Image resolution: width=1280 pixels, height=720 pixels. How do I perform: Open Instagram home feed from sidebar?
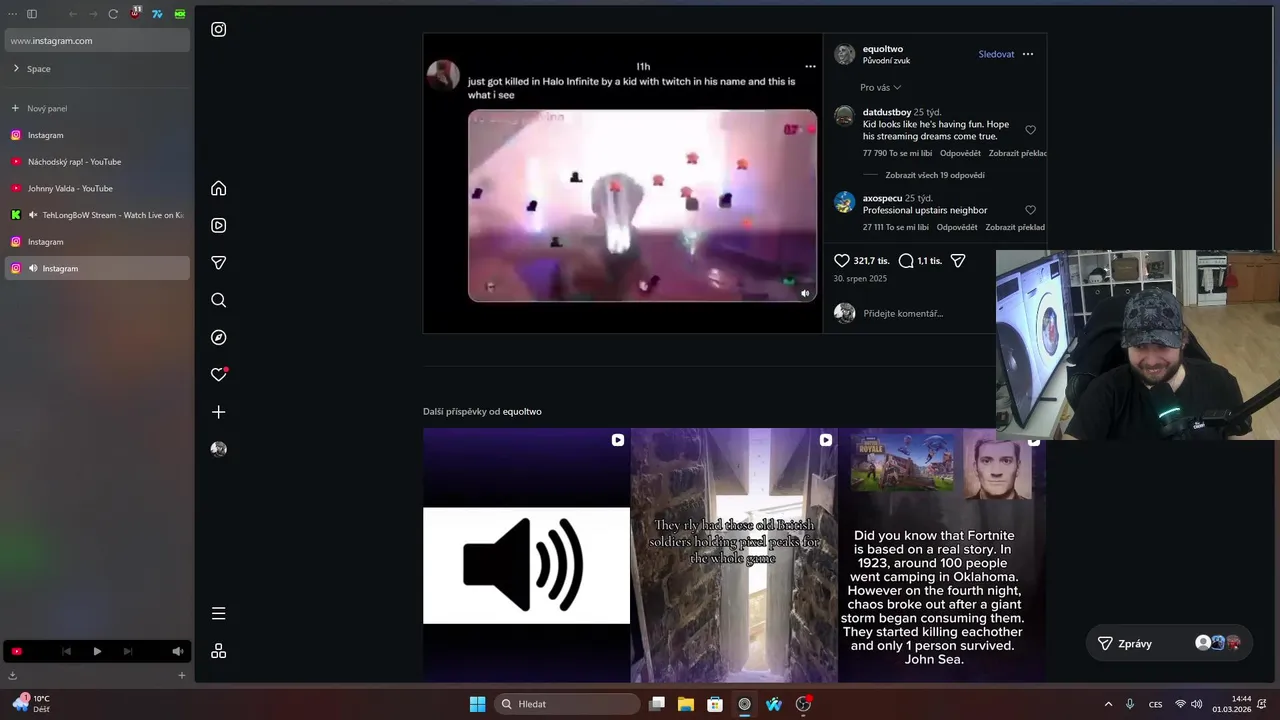pos(219,188)
